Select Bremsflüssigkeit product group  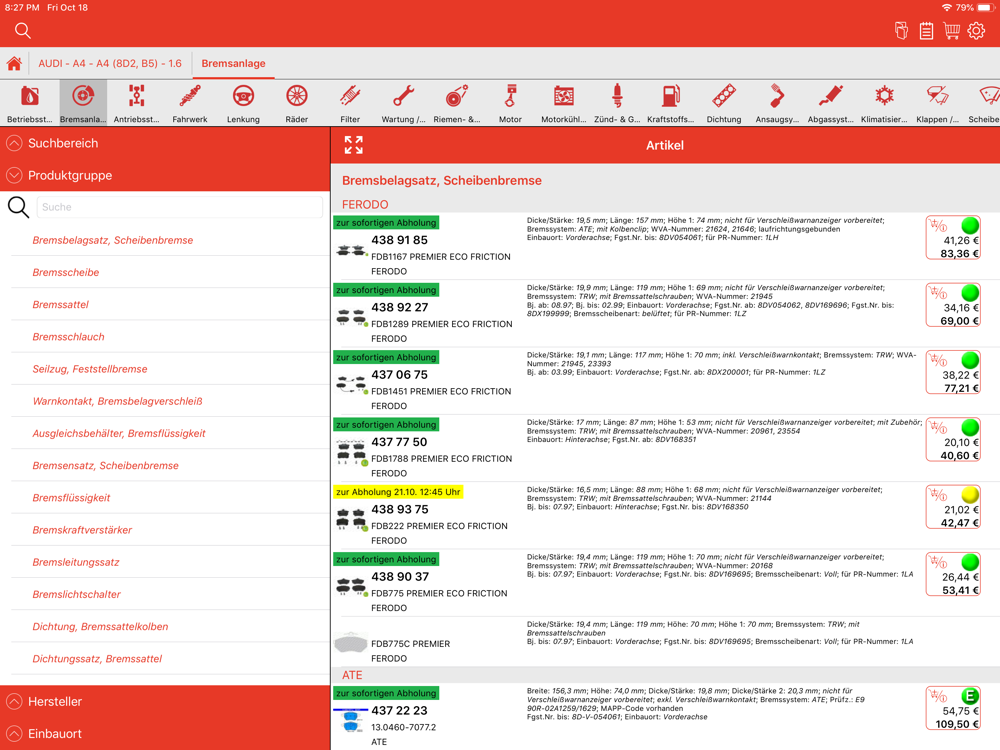click(71, 498)
